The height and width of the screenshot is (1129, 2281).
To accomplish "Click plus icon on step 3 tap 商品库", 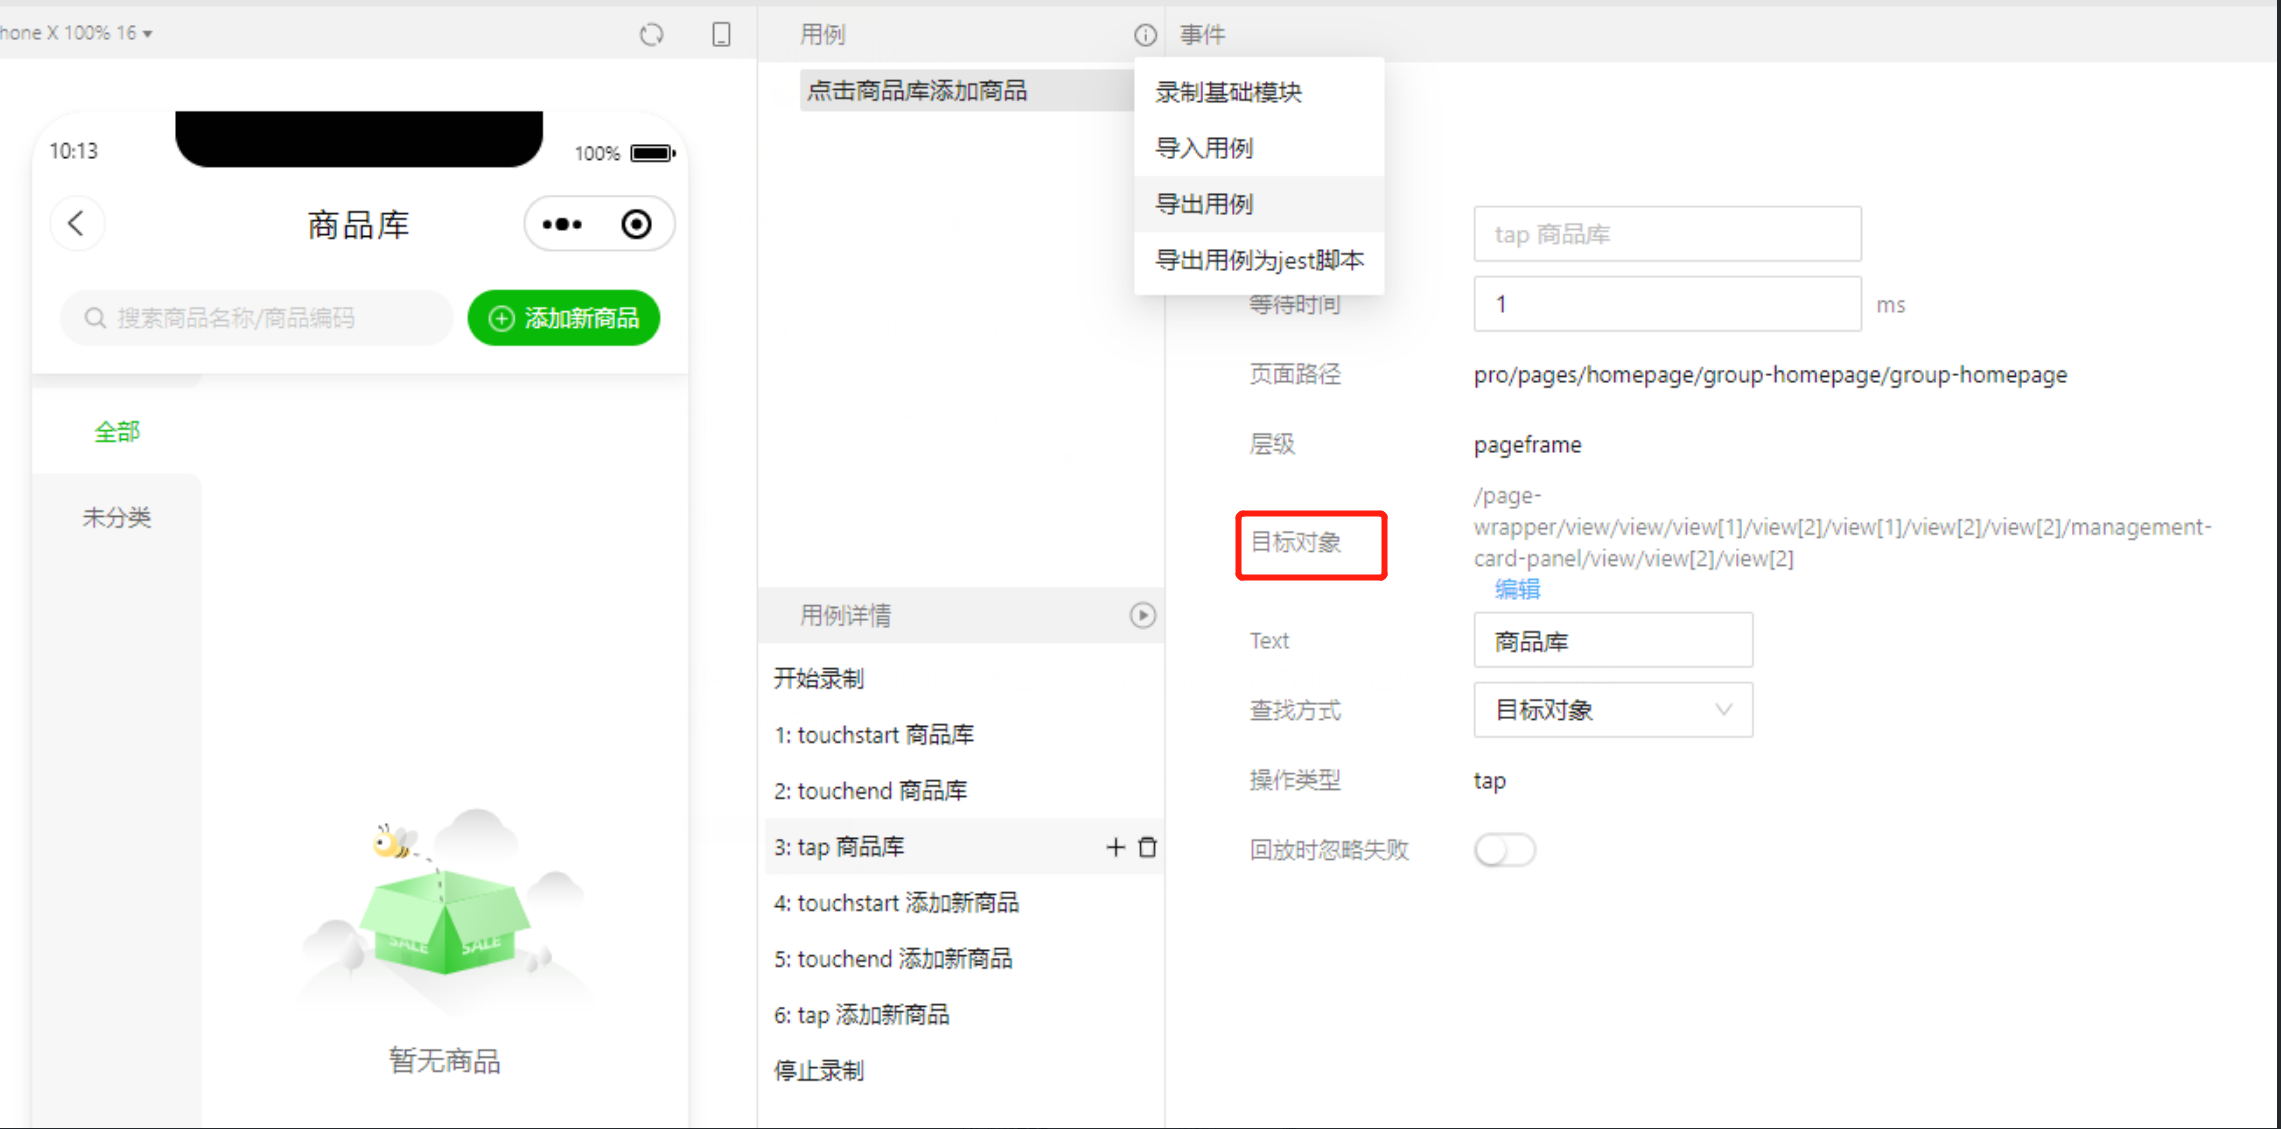I will [1115, 847].
